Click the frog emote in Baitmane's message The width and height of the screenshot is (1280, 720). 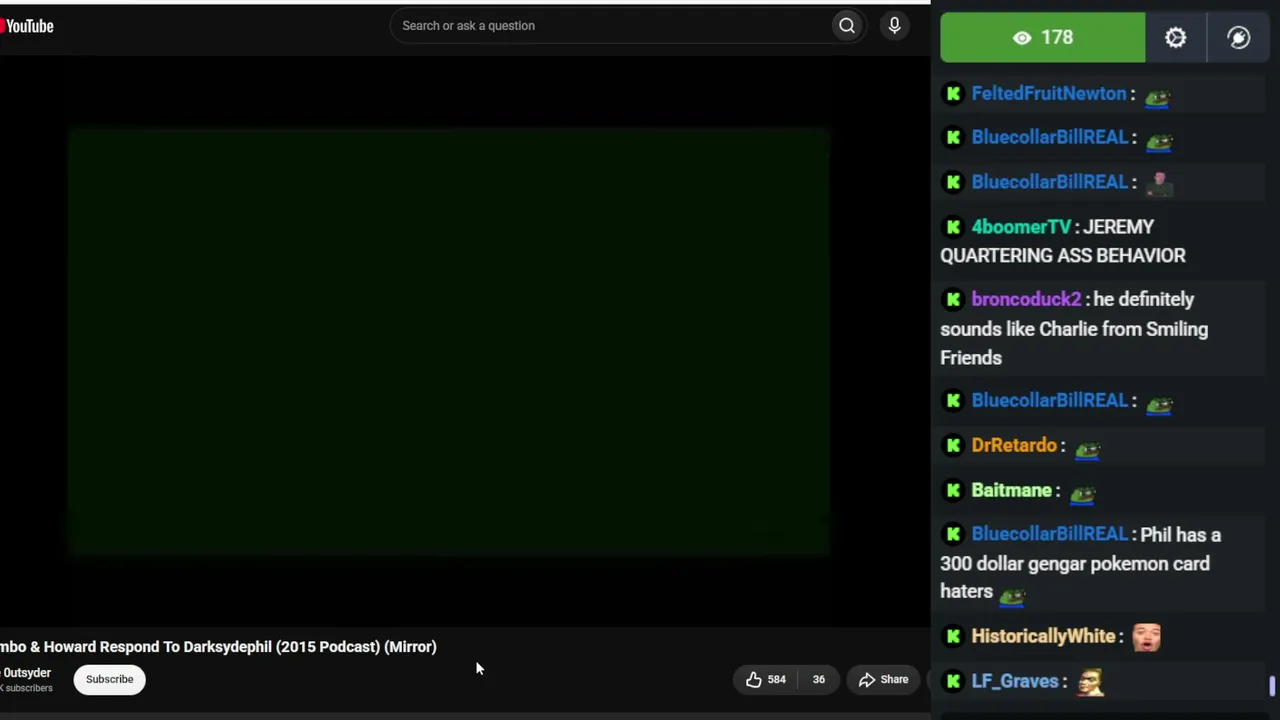pos(1083,494)
